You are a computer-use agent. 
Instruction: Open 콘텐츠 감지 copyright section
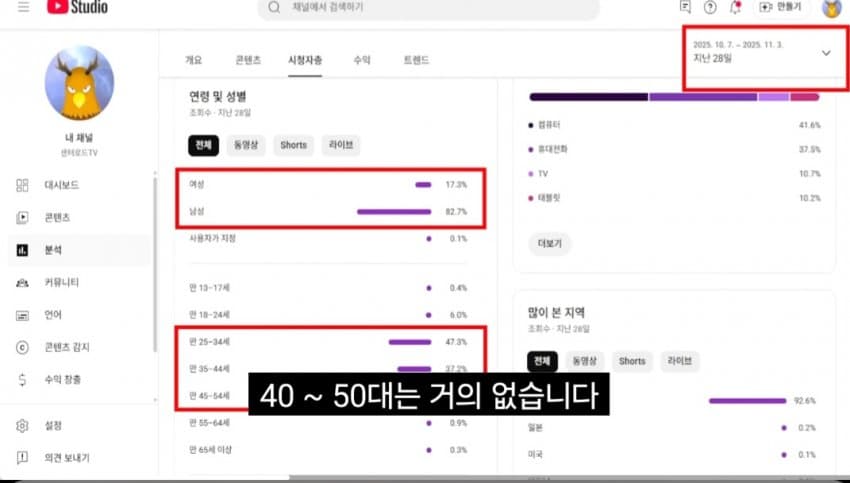(x=67, y=347)
